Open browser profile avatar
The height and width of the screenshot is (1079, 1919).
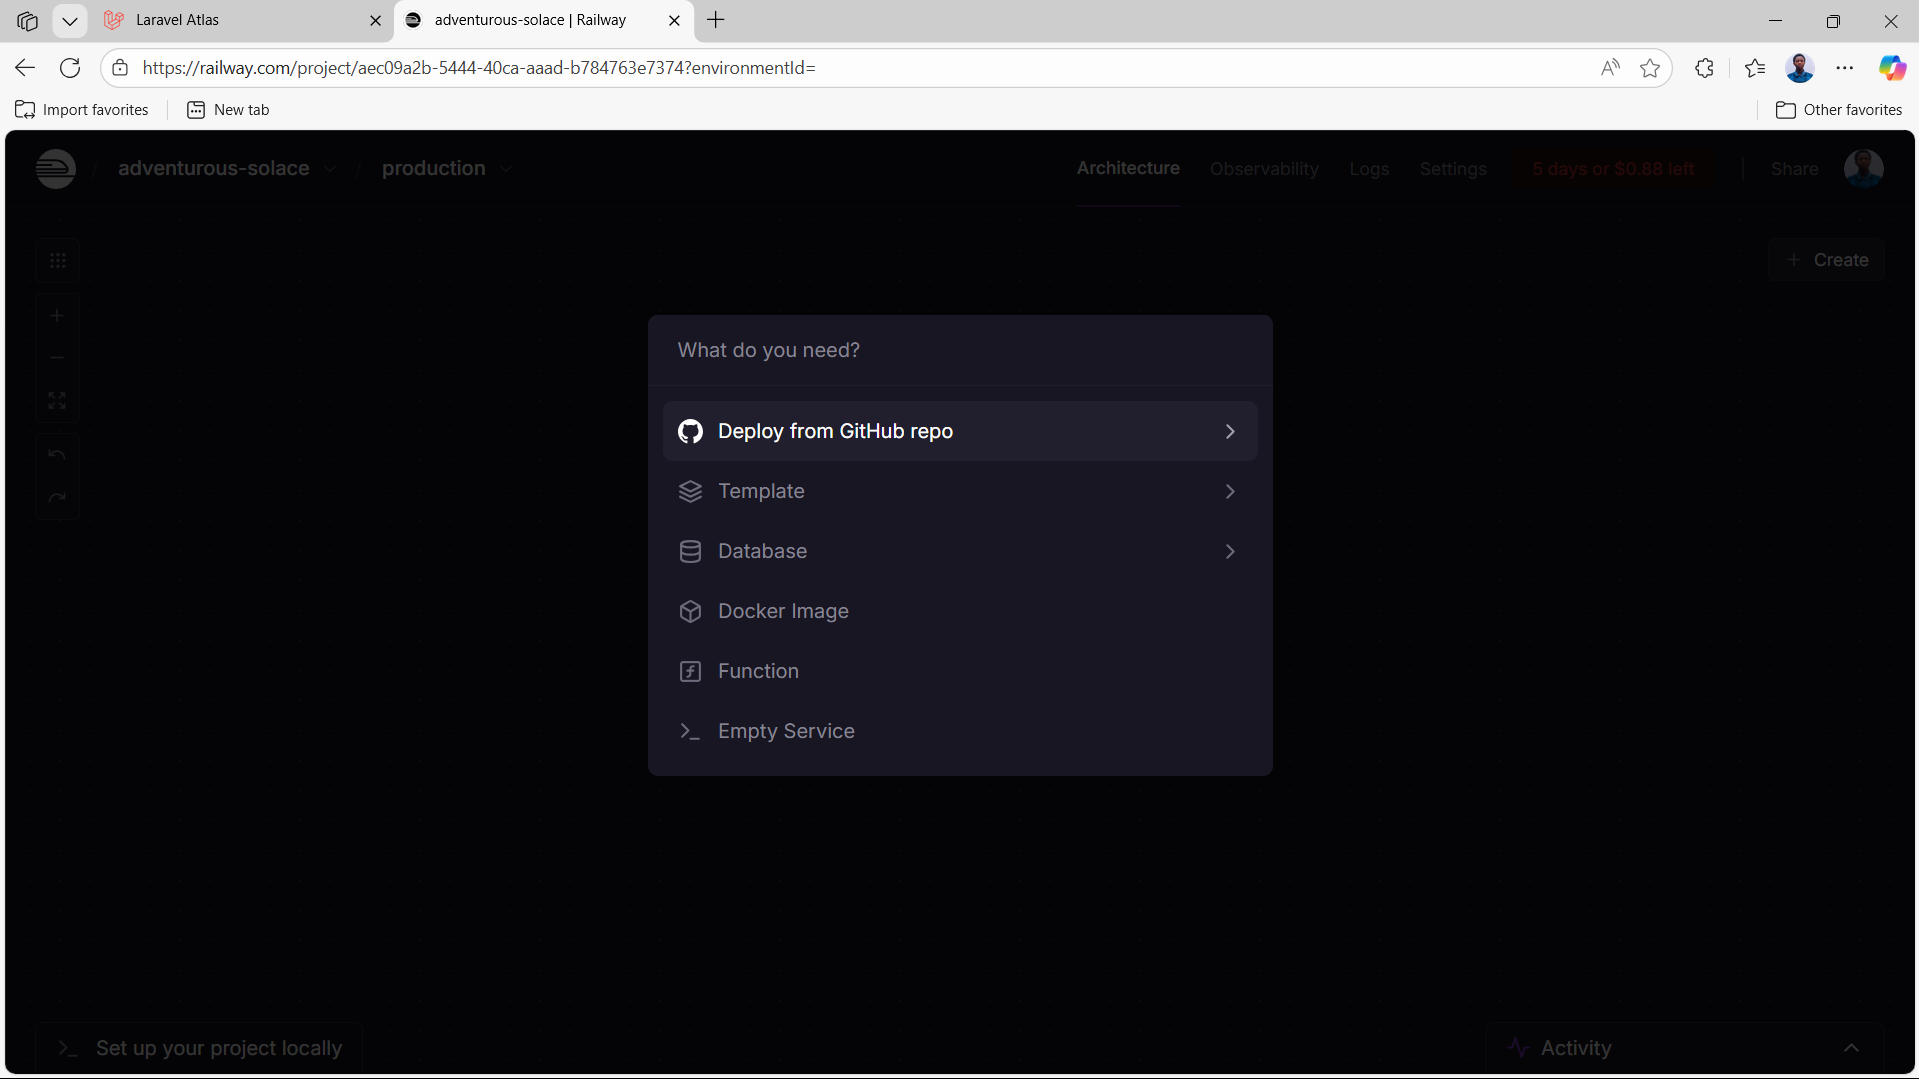point(1800,68)
